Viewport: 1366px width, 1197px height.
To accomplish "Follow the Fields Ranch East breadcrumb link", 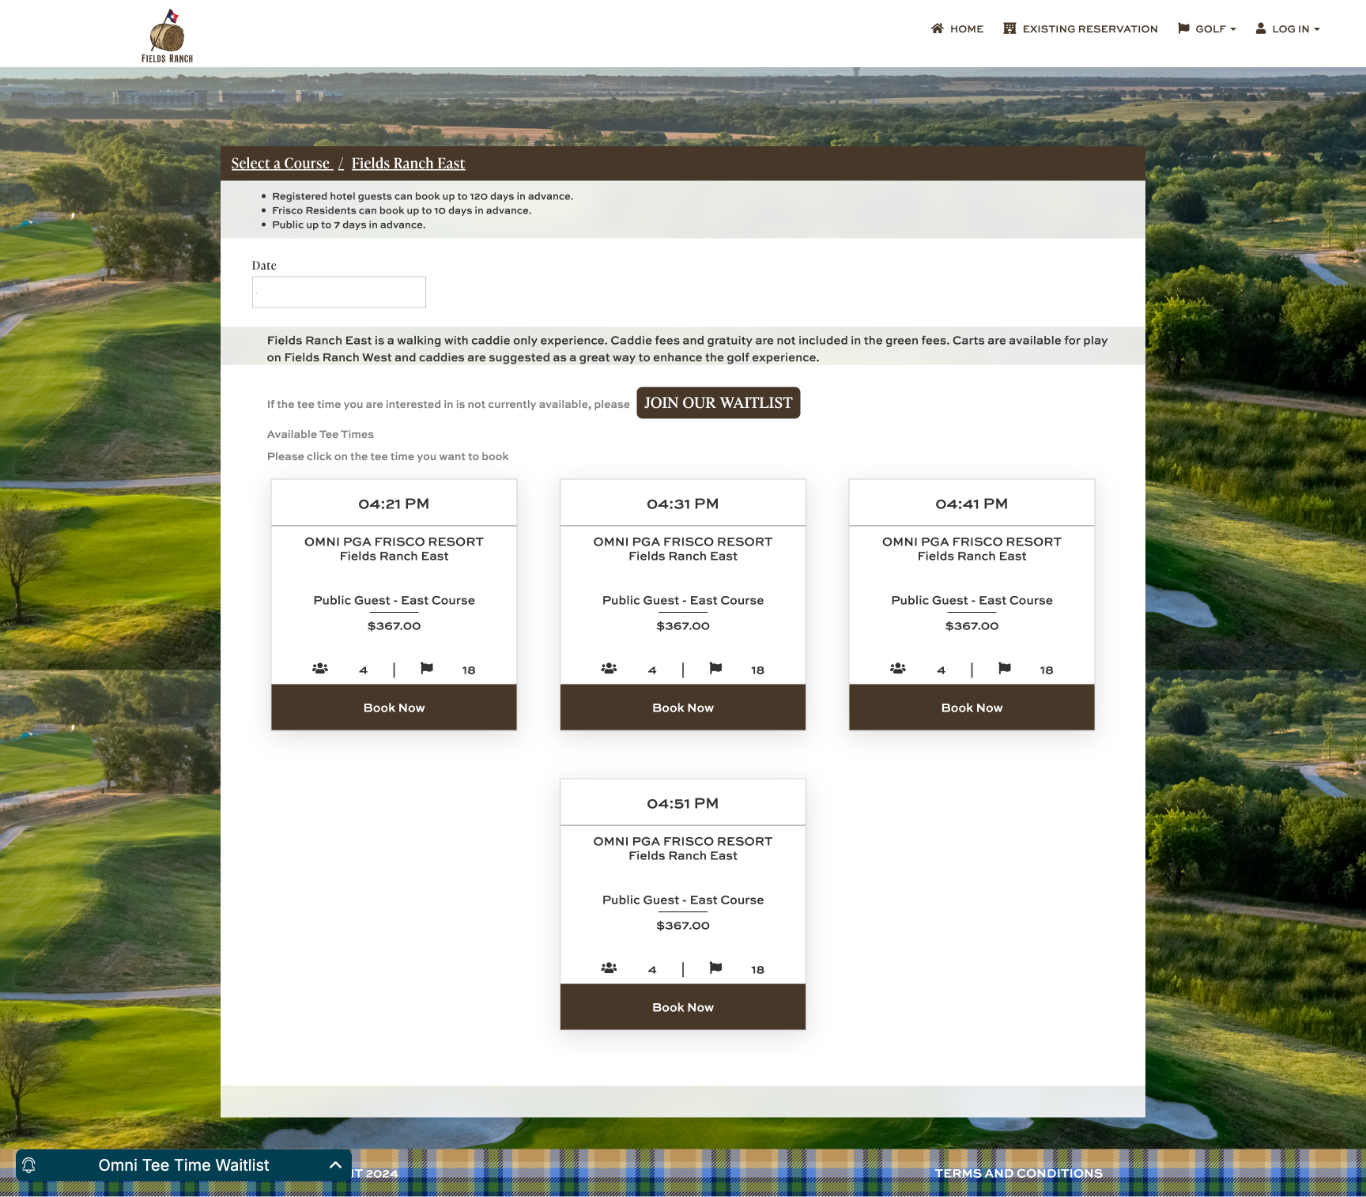I will [408, 164].
